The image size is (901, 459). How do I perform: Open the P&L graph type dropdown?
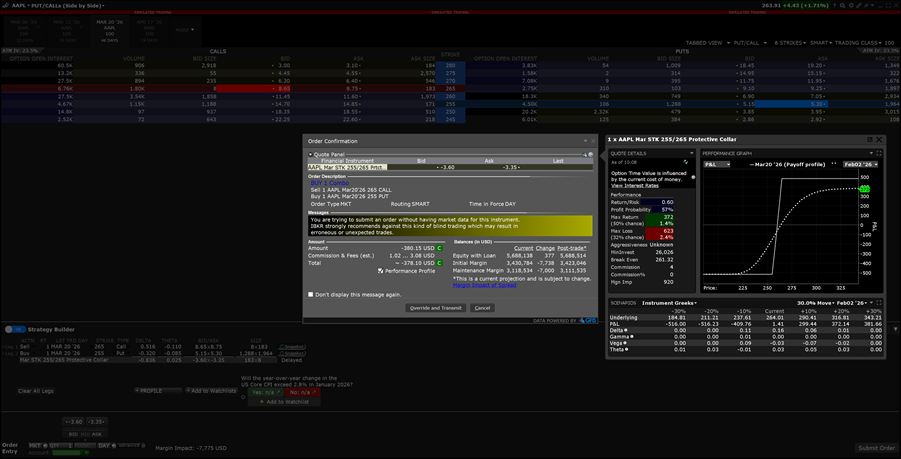[x=717, y=164]
